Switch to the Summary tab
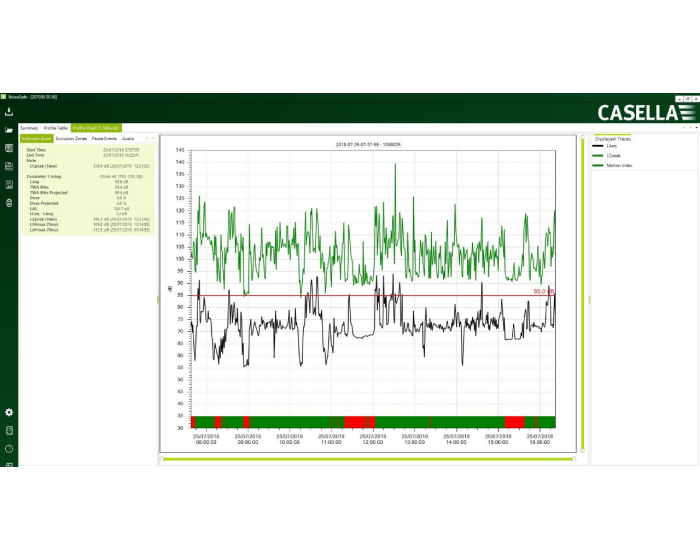This screenshot has width=700, height=560. tap(29, 128)
